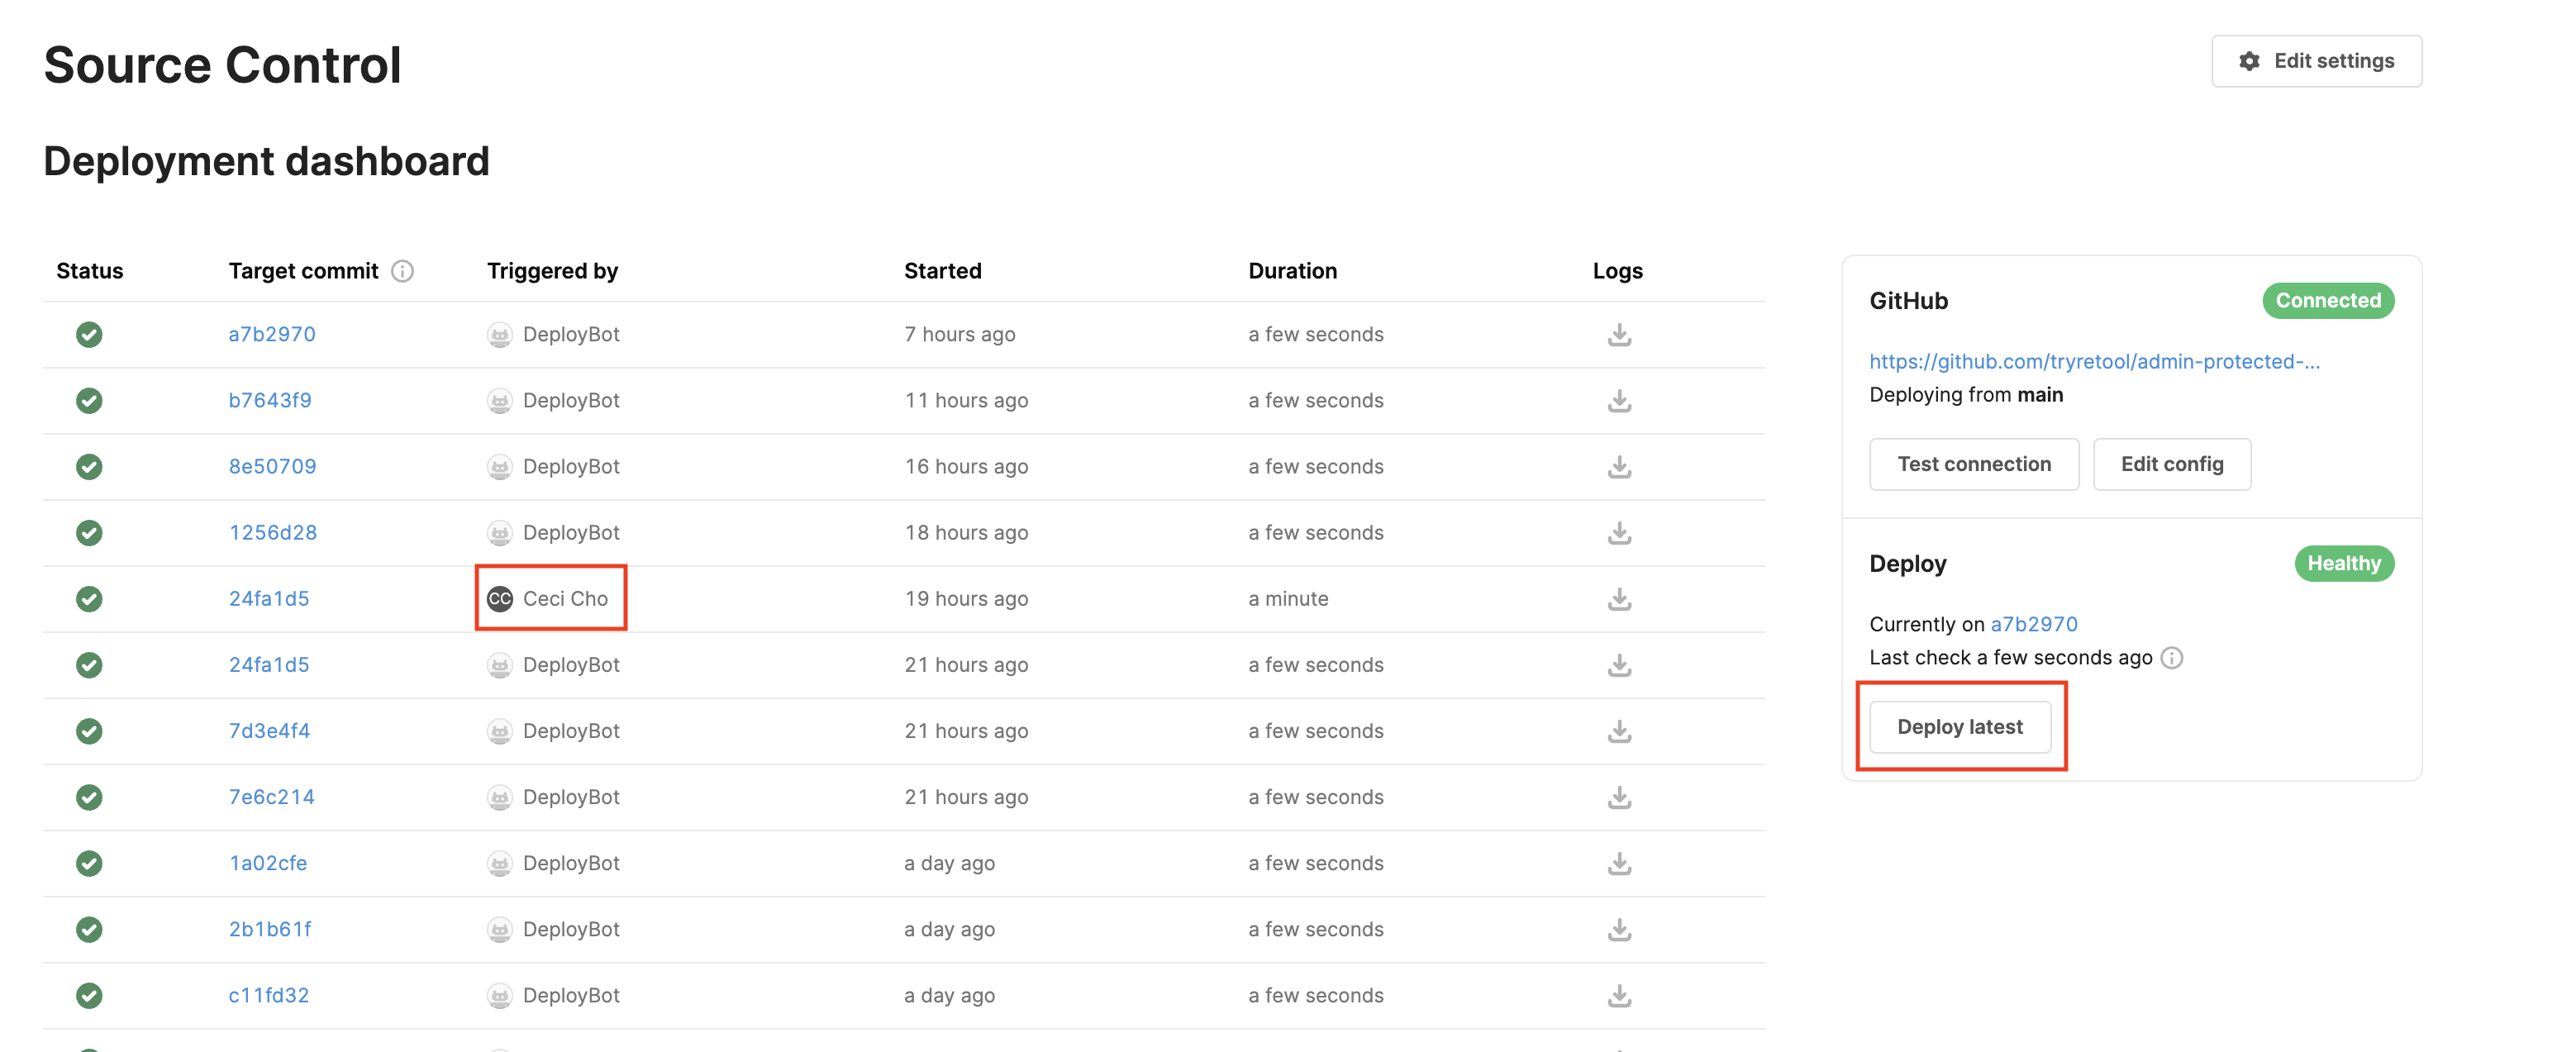The width and height of the screenshot is (2576, 1052).
Task: Open the GitHub repository URL link
Action: (x=2093, y=361)
